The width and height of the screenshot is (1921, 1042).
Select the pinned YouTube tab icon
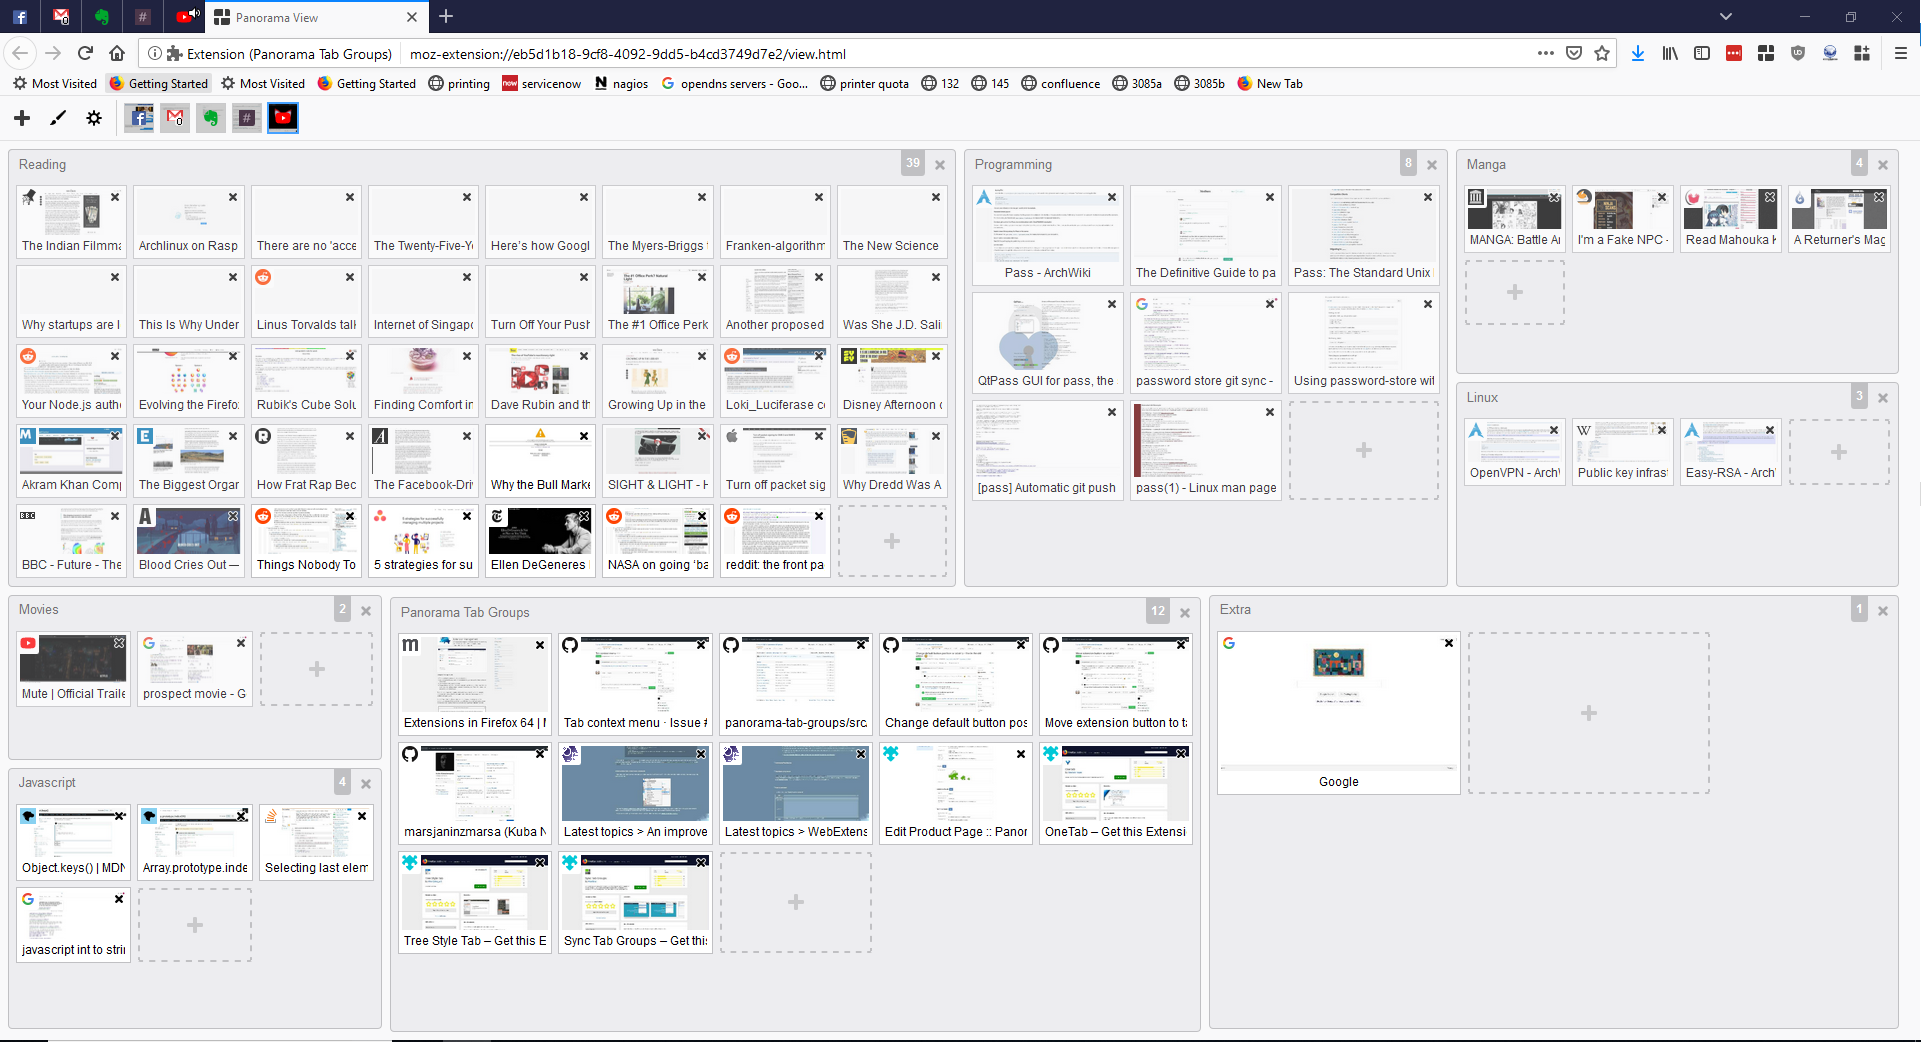point(283,118)
